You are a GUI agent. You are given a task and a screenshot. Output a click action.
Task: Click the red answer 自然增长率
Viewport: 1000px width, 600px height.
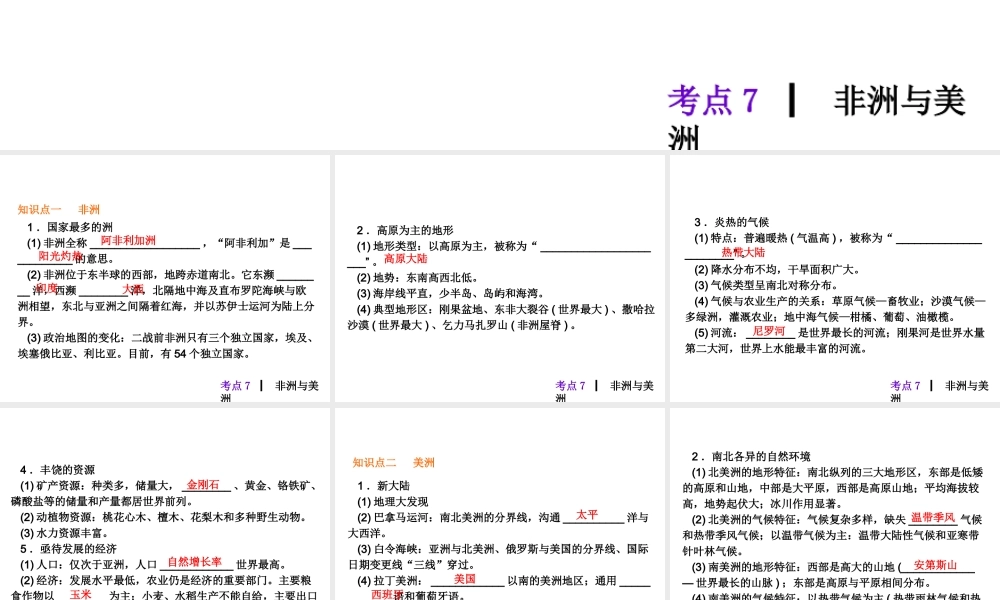tap(195, 562)
